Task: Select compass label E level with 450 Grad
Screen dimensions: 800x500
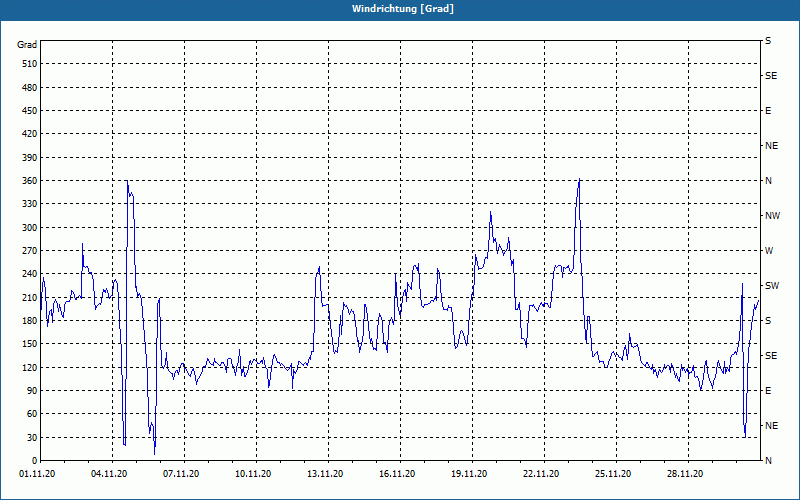Action: [x=768, y=111]
